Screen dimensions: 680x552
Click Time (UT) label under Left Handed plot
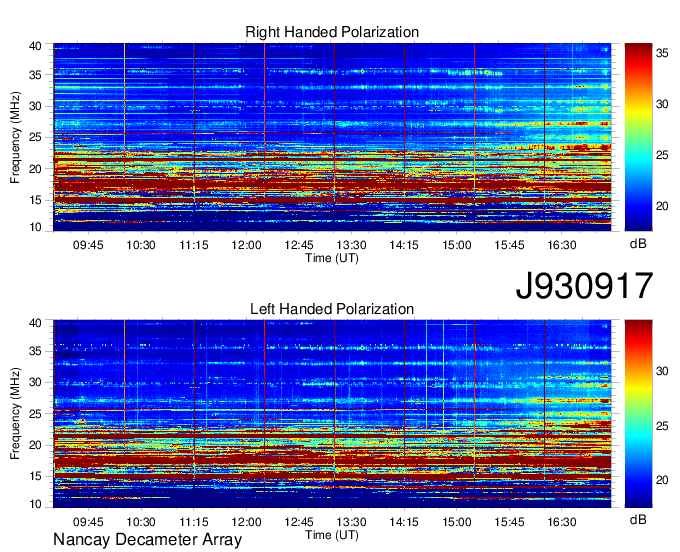click(332, 535)
